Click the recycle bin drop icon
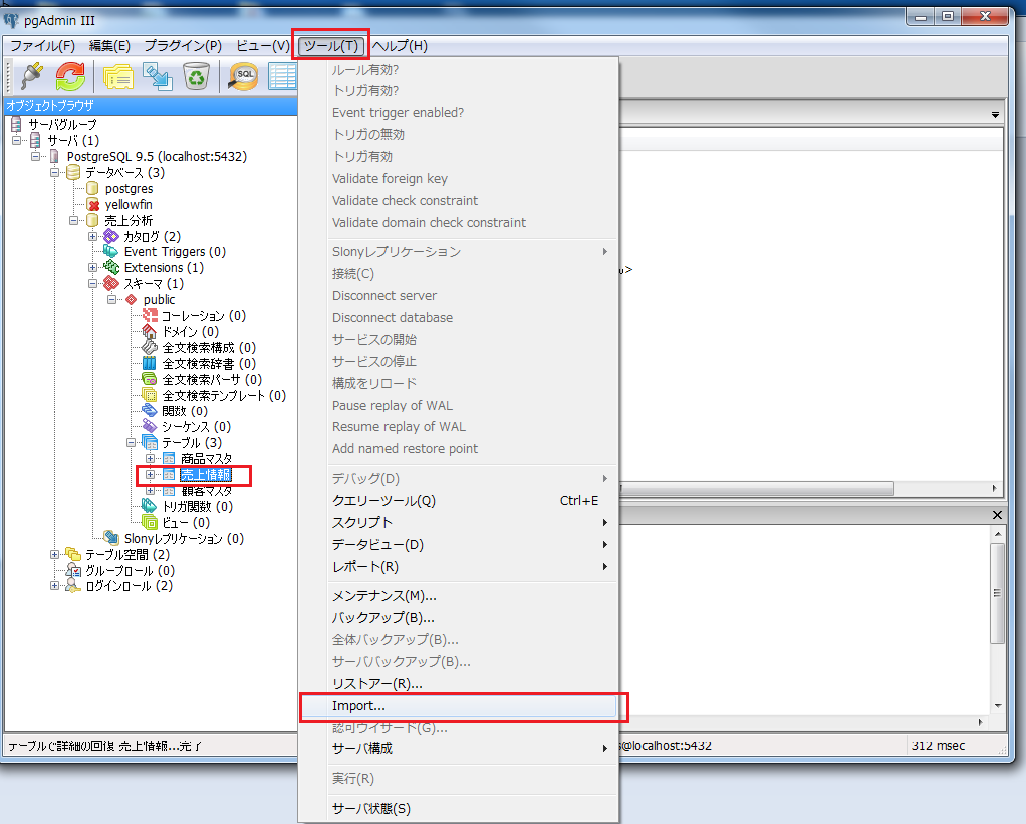Screen dimensions: 1026x824 point(196,77)
